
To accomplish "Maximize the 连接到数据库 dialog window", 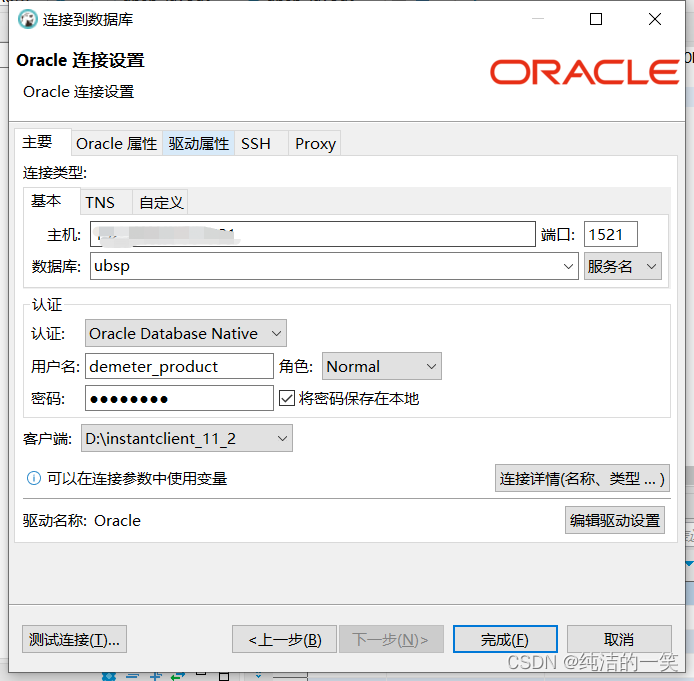I will pyautogui.click(x=596, y=19).
